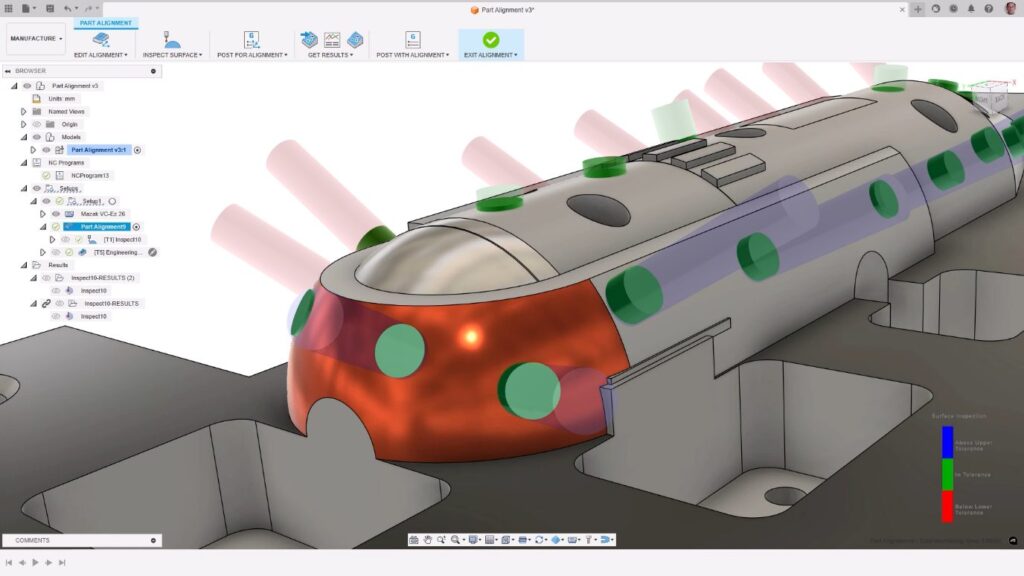
Task: Expand the Origin tree node
Action: click(x=24, y=124)
